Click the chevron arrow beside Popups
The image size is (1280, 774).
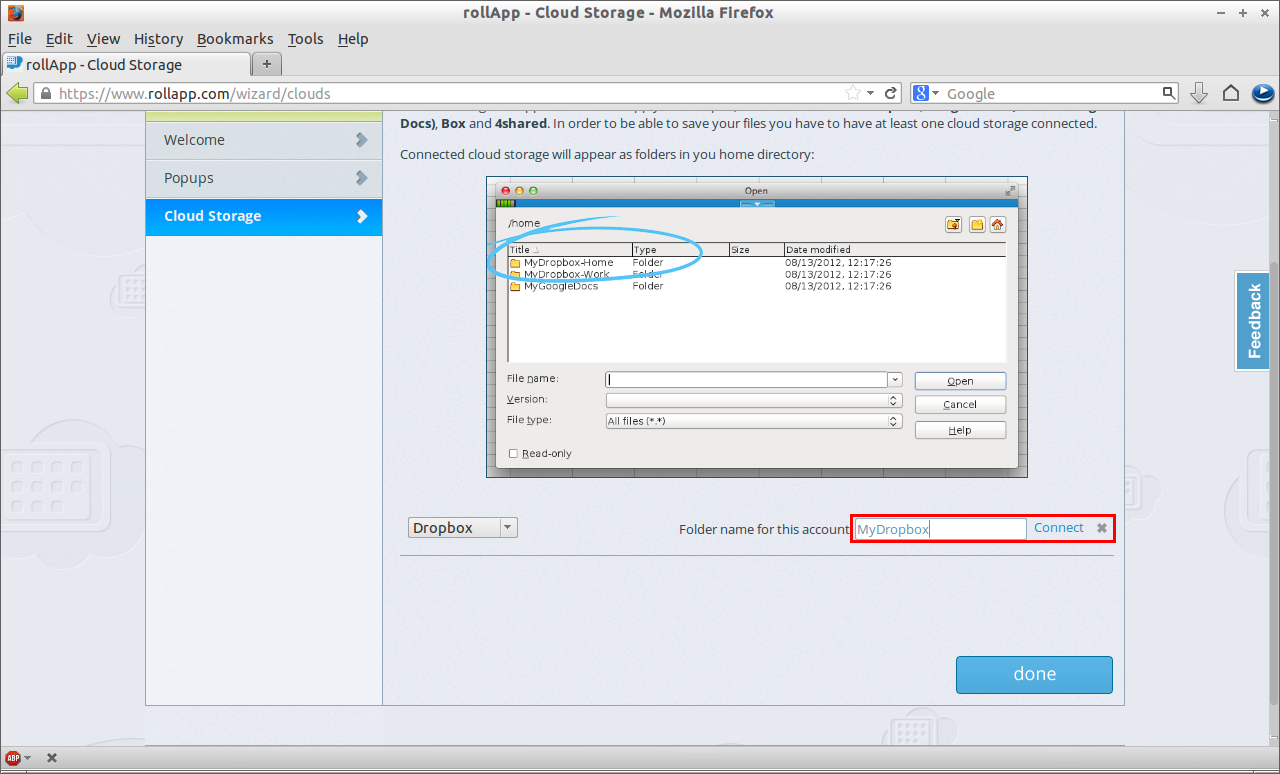click(x=362, y=178)
